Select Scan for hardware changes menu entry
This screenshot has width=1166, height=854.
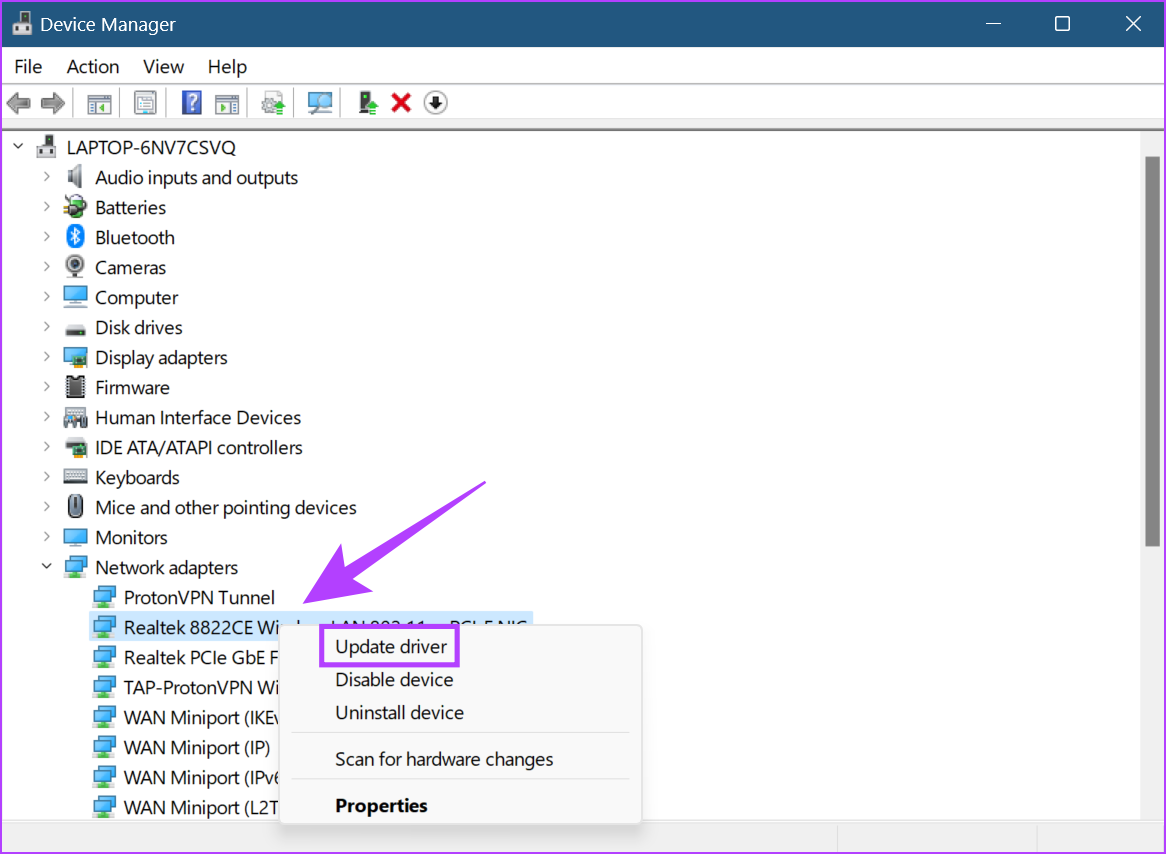tap(444, 759)
